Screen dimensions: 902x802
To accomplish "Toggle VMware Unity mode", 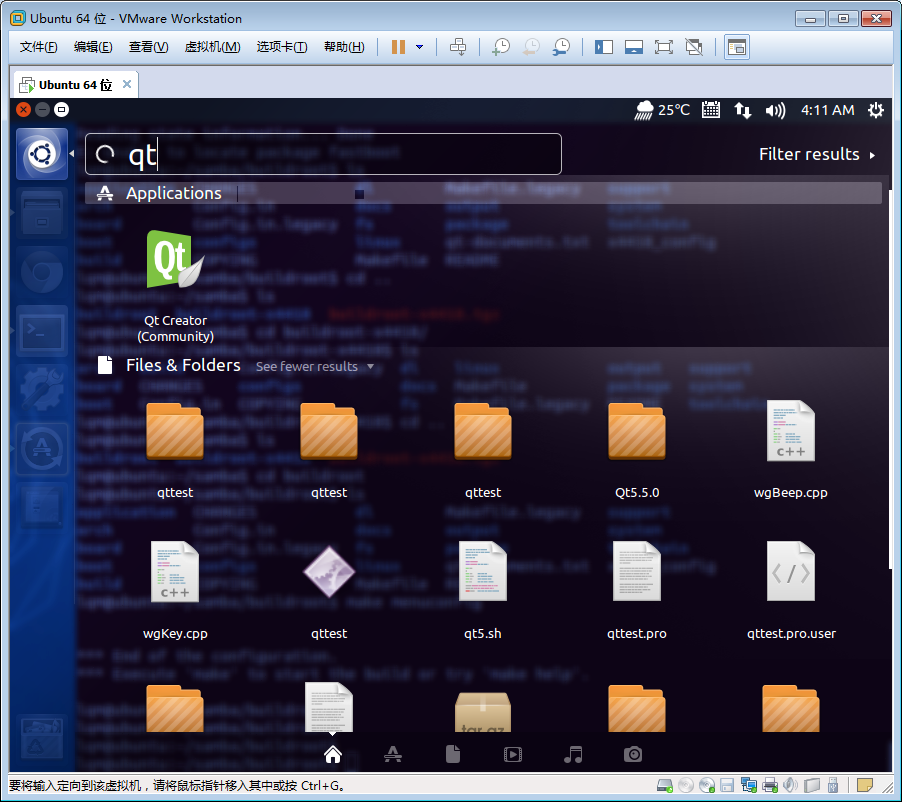I will point(694,47).
